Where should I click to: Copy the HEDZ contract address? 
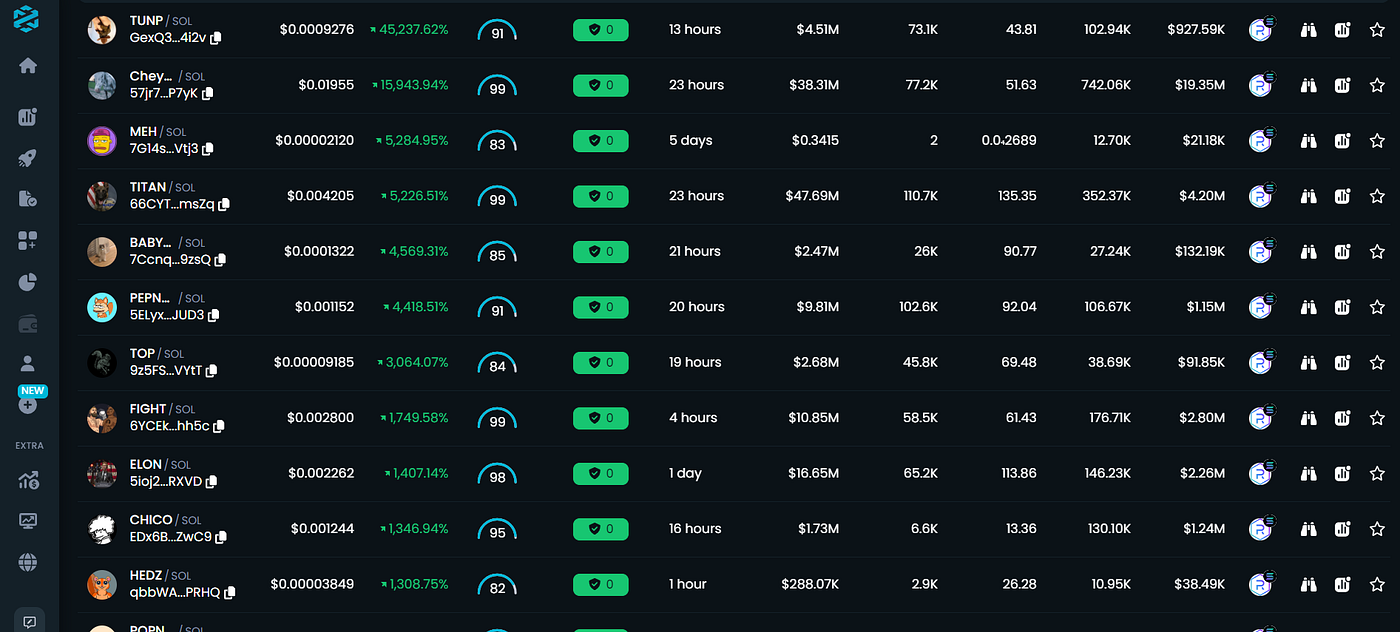point(229,592)
